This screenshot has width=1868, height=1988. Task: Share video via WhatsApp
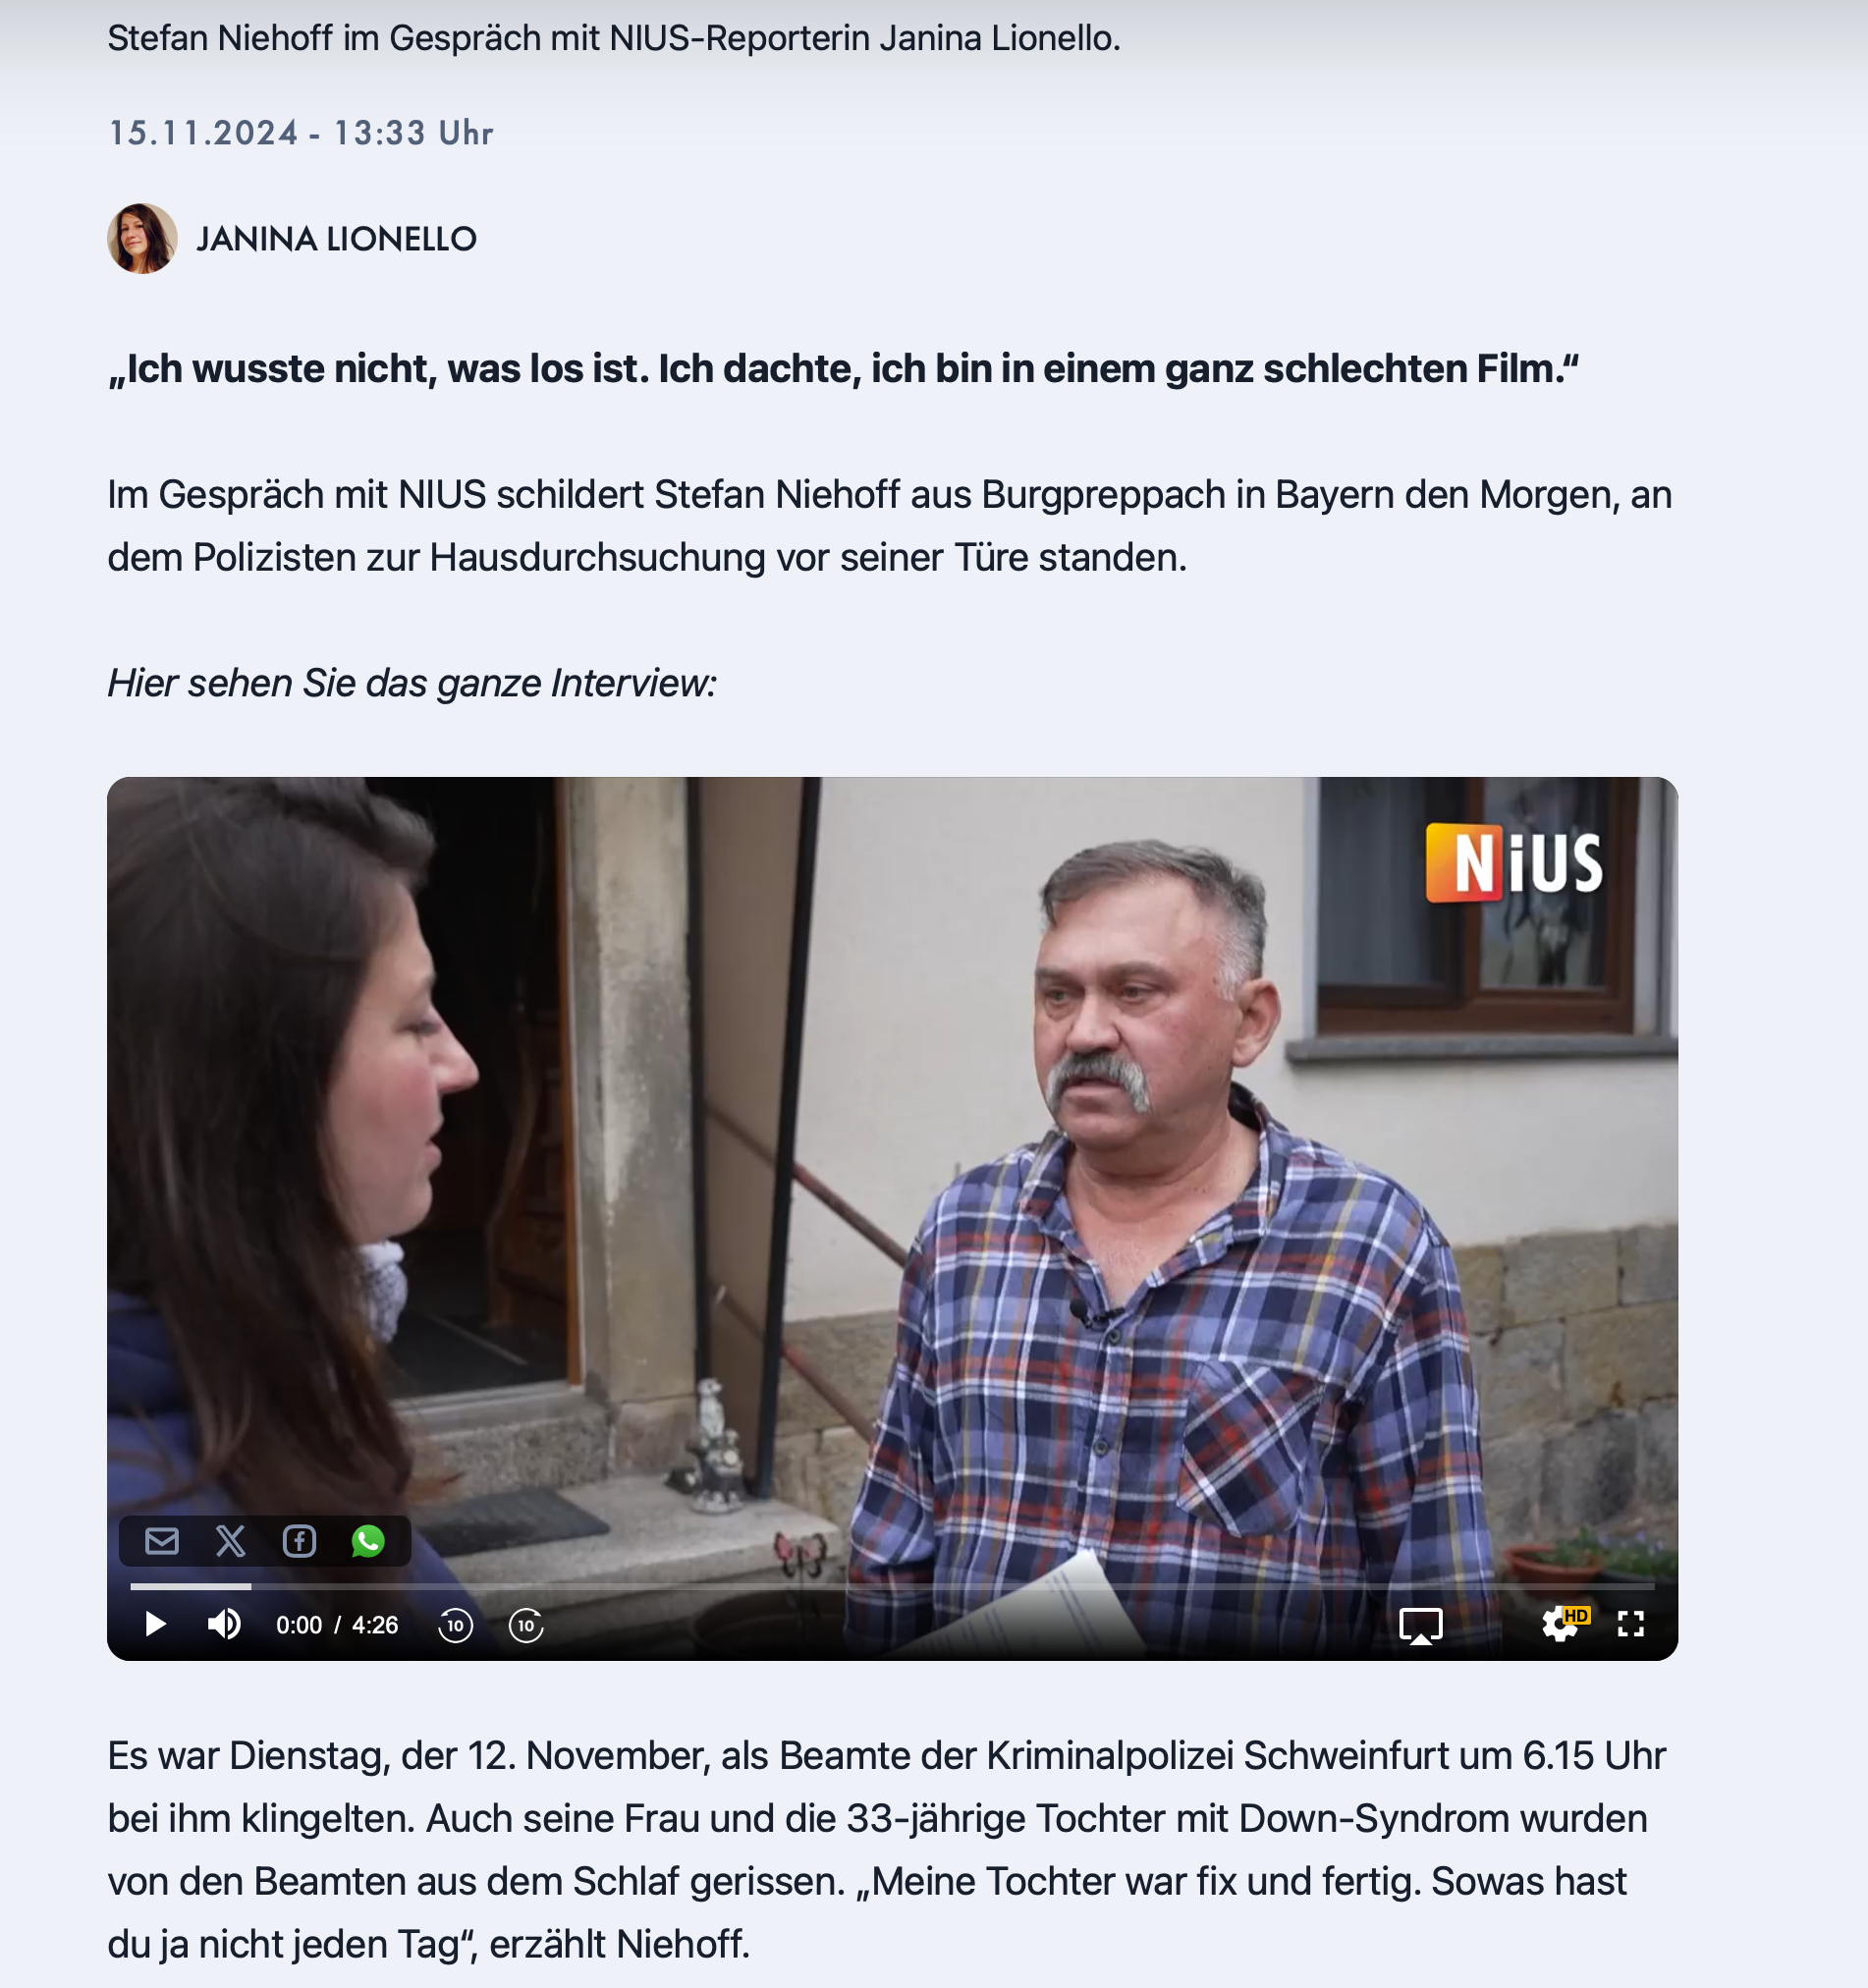point(368,1541)
